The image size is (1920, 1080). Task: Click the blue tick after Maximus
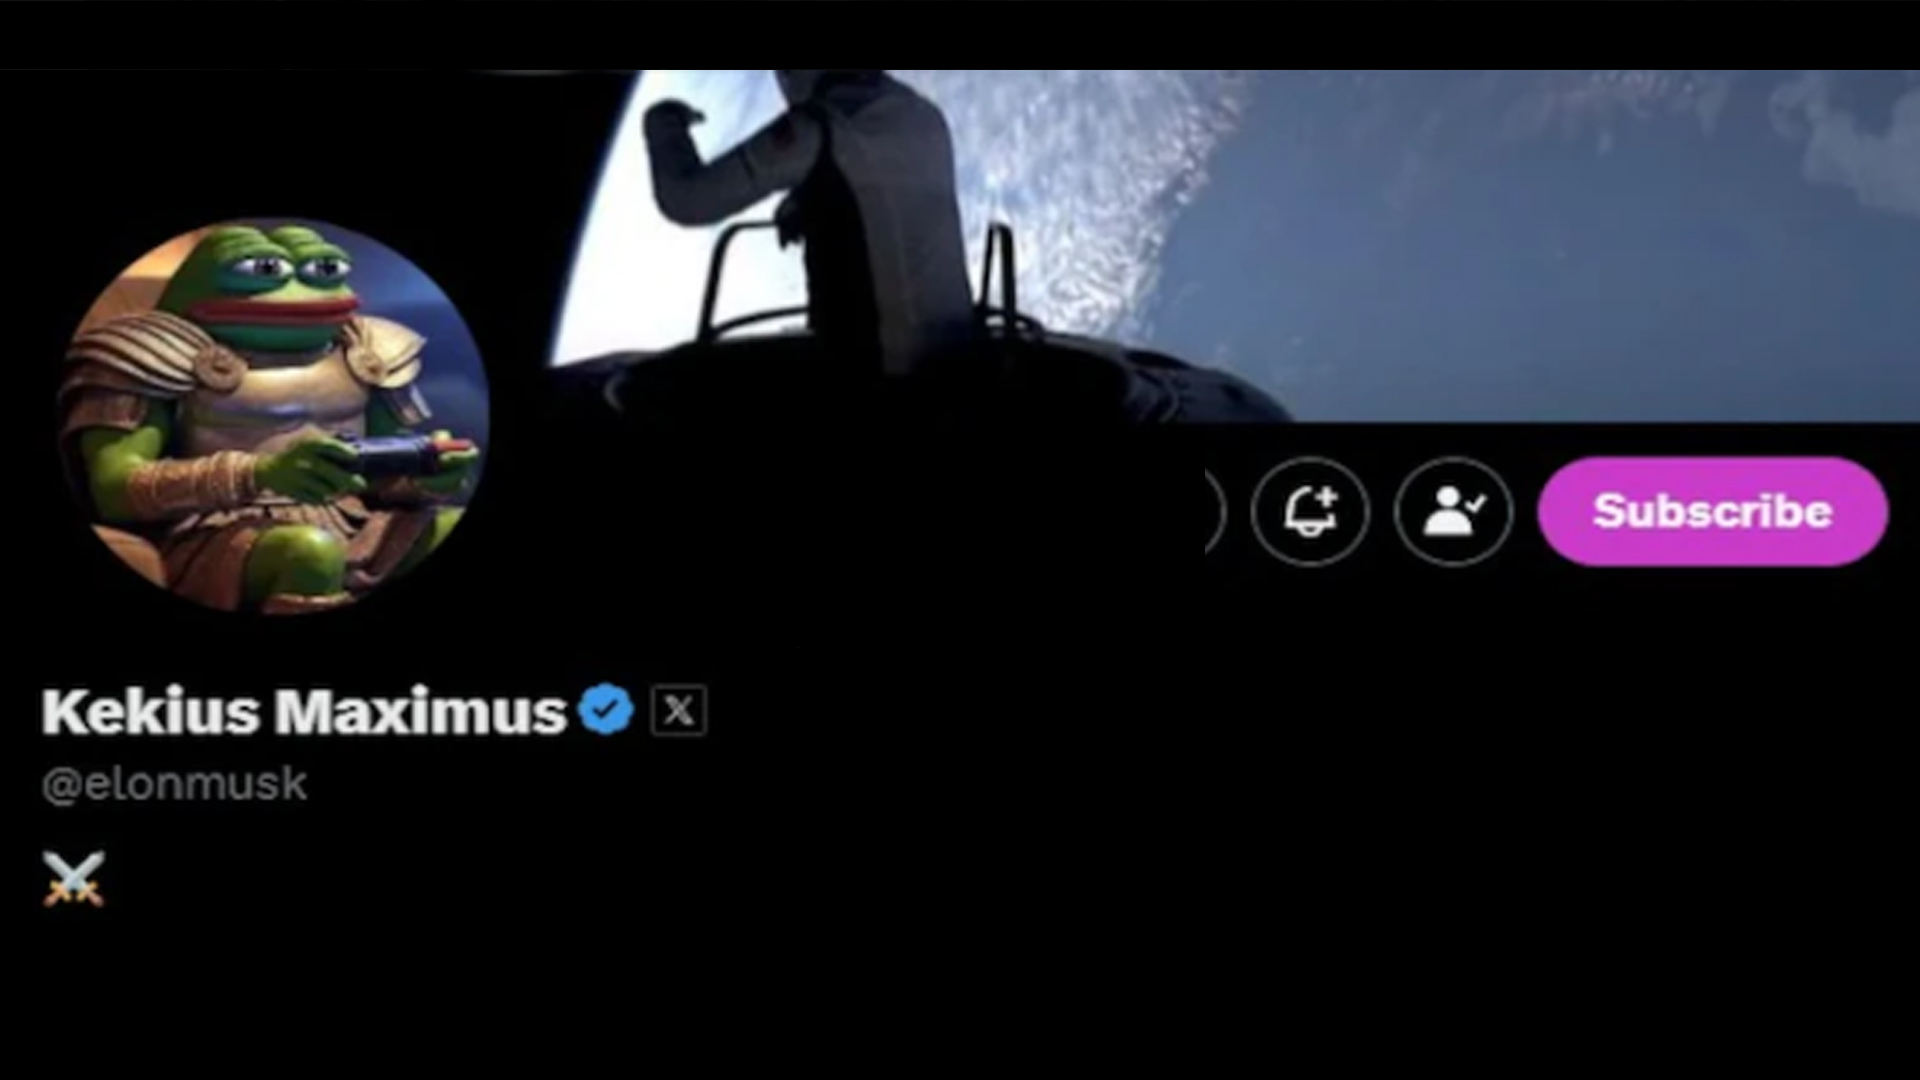tap(605, 710)
